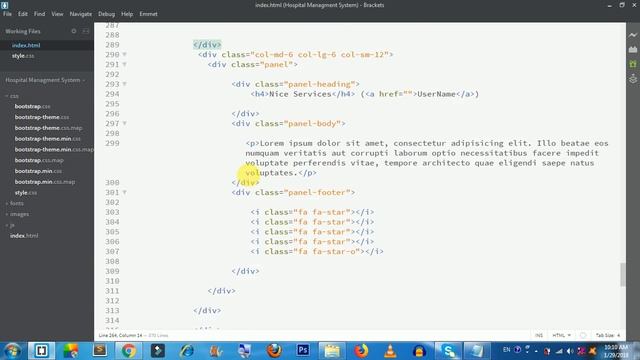Open the View menu

(x=57, y=14)
